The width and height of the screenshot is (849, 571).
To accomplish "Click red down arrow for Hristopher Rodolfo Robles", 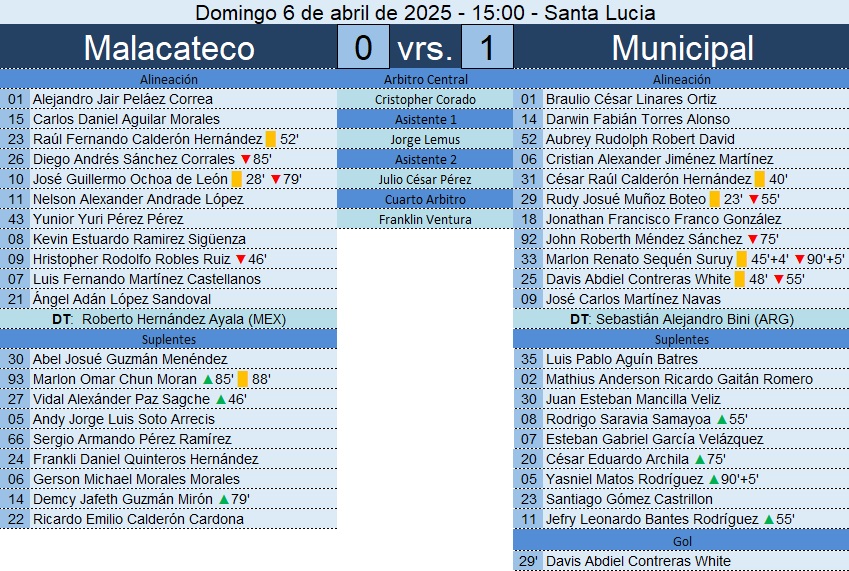I will click(241, 259).
